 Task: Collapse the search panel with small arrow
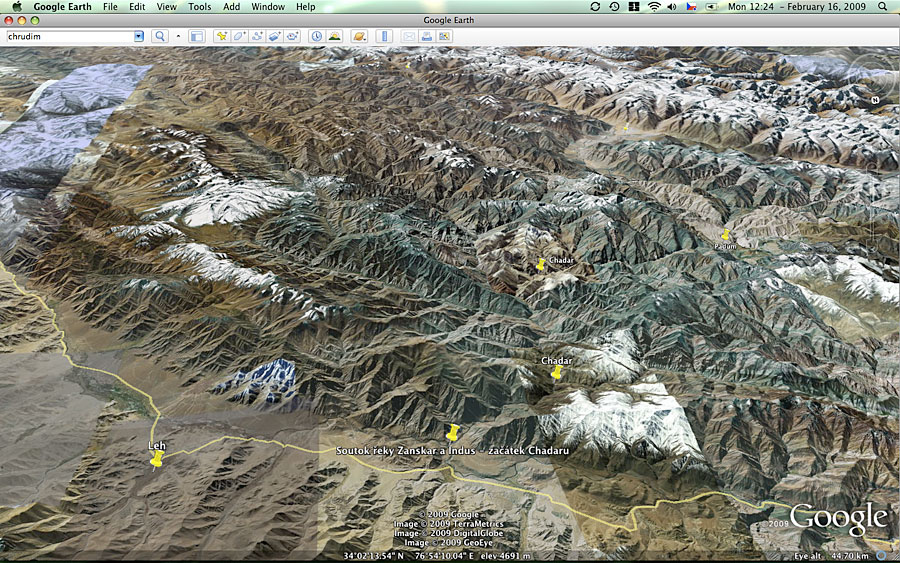click(179, 37)
